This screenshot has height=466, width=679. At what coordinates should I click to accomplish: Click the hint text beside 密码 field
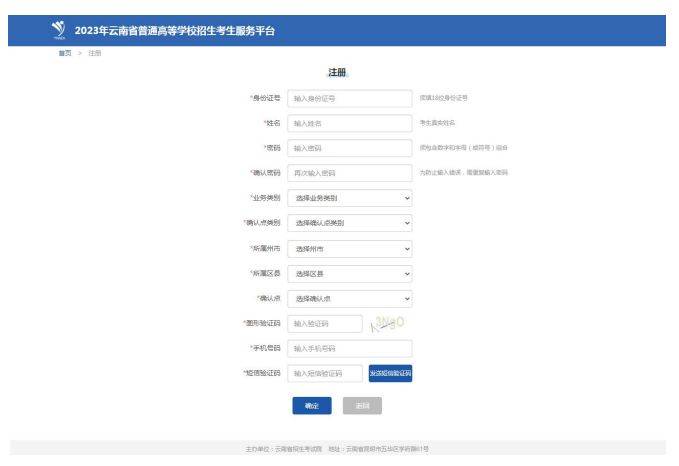(x=463, y=148)
